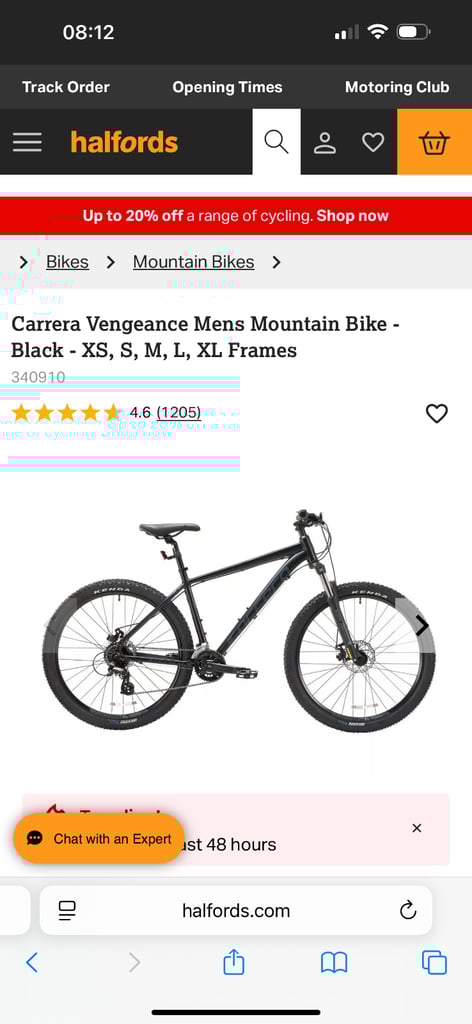472x1024 pixels.
Task: Tap the search magnifier icon
Action: pos(276,142)
